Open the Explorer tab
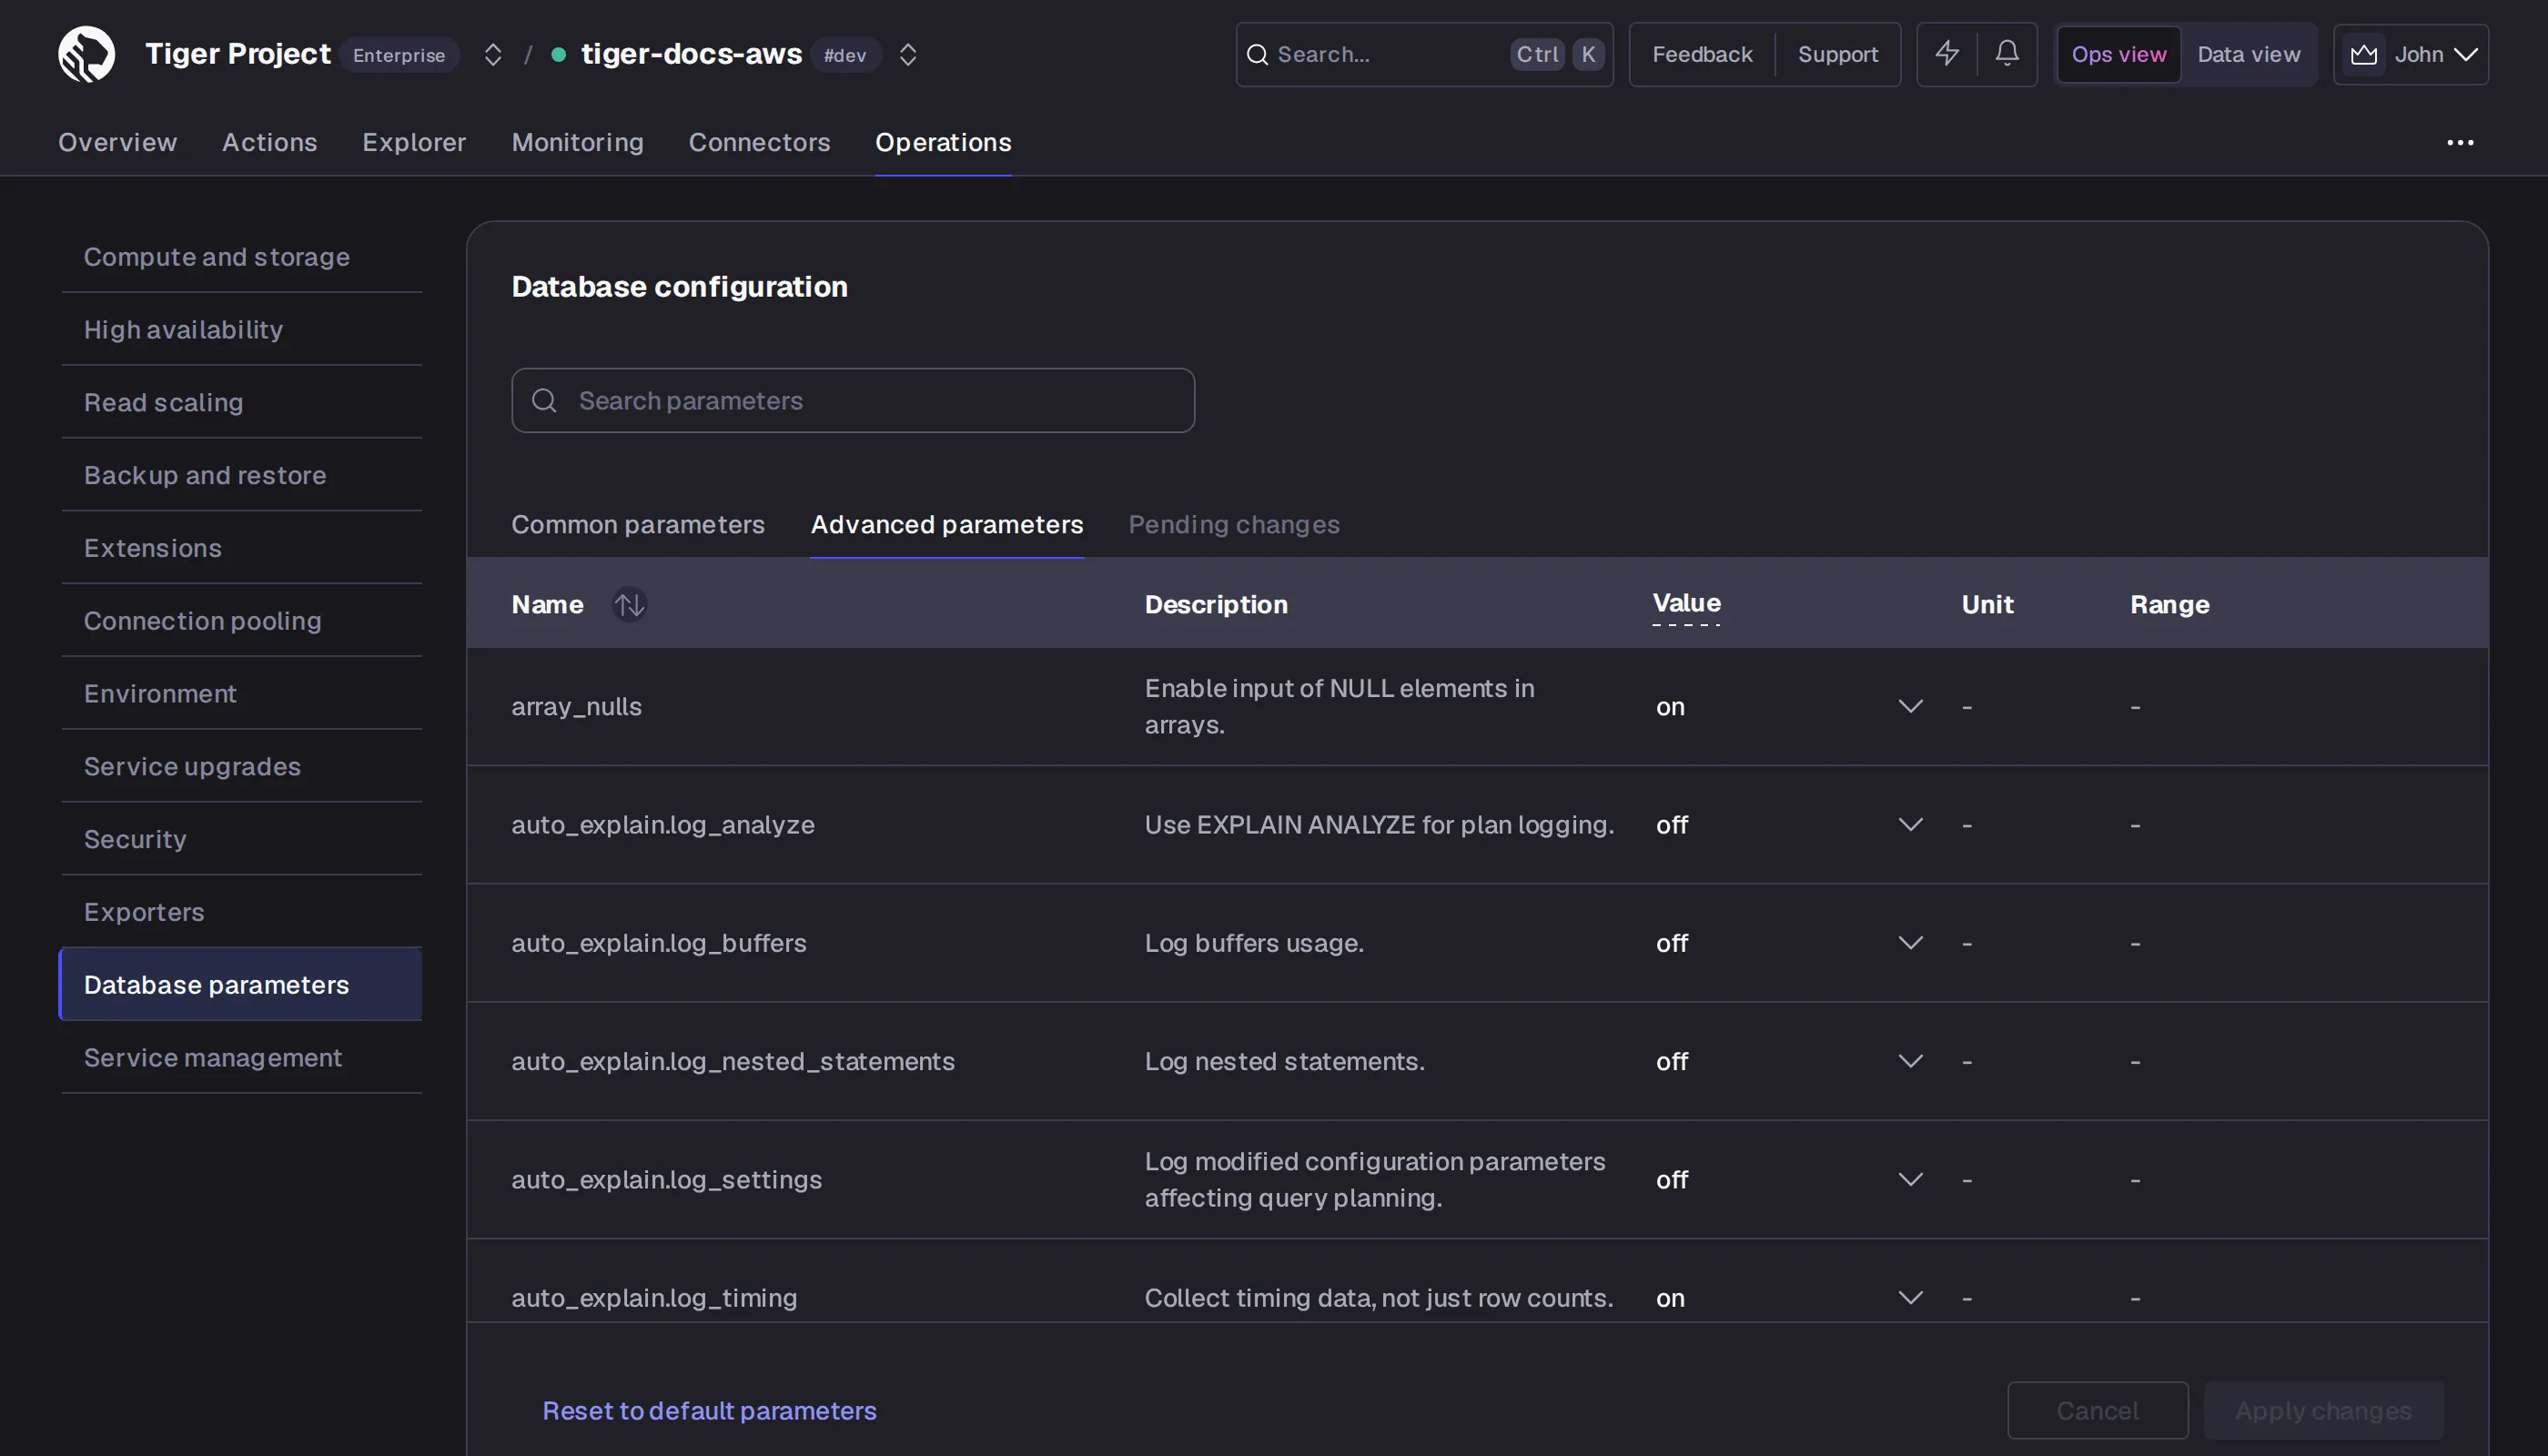This screenshot has width=2548, height=1456. [x=414, y=142]
